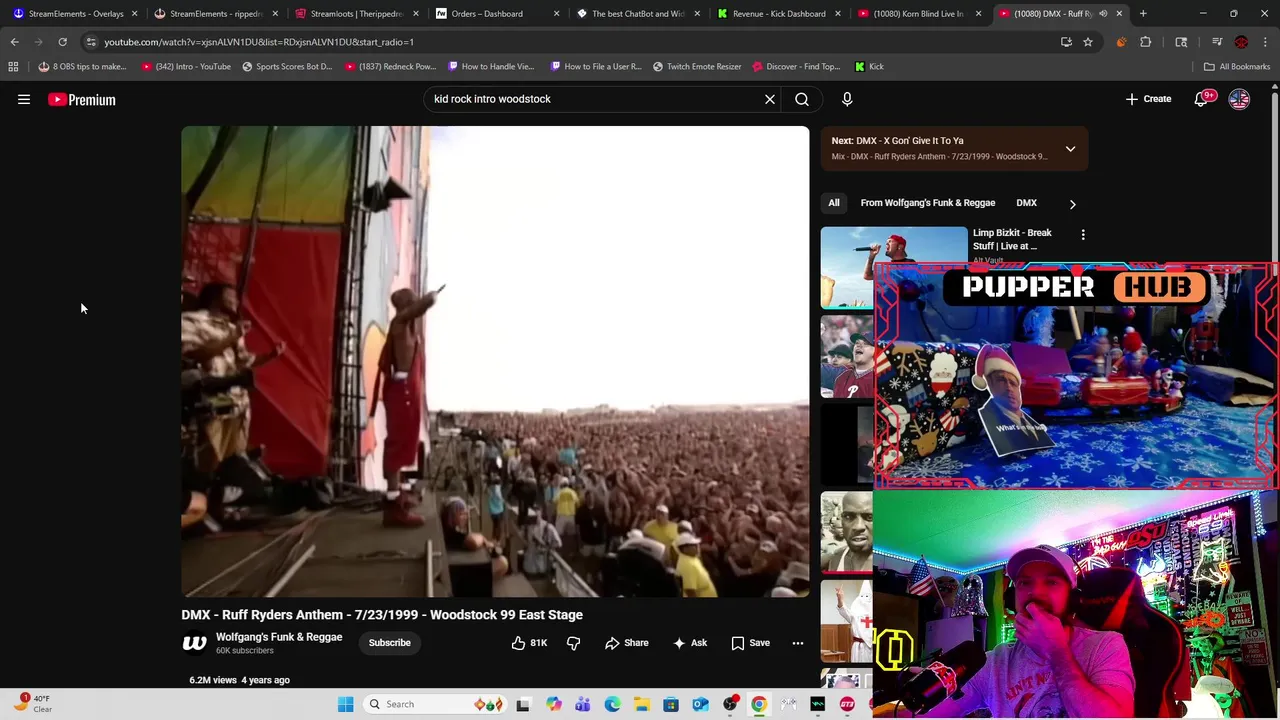Open Microsoft Edge from taskbar
Viewport: 1280px width, 720px height.
[x=612, y=704]
